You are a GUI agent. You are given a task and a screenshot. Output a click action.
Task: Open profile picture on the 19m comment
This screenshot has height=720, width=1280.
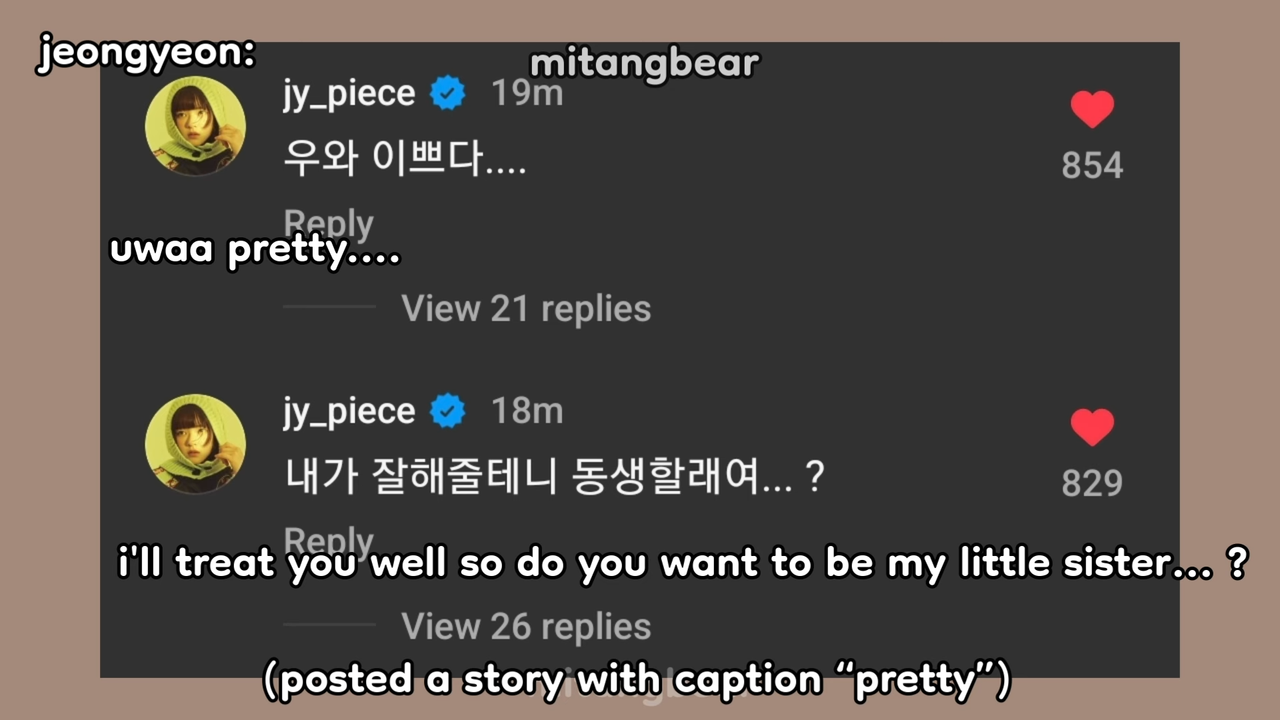195,126
